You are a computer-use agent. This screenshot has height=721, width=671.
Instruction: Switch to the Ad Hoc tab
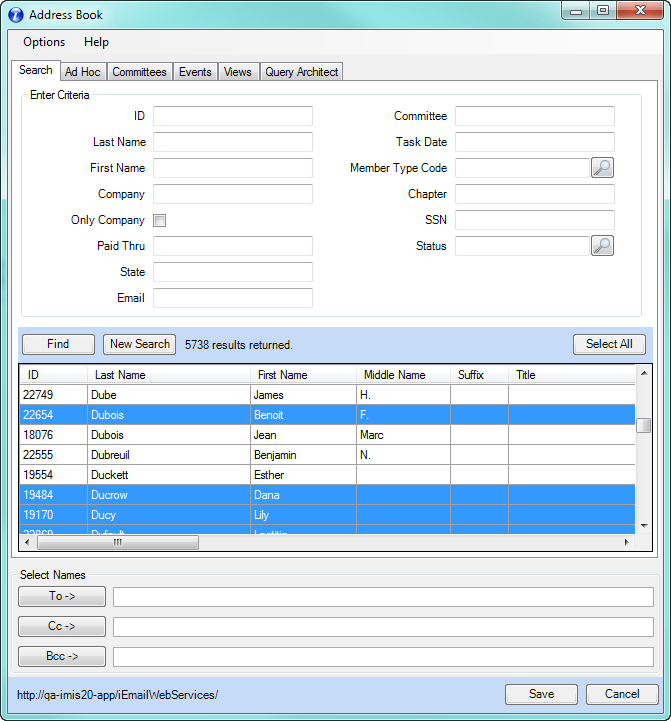click(x=83, y=72)
